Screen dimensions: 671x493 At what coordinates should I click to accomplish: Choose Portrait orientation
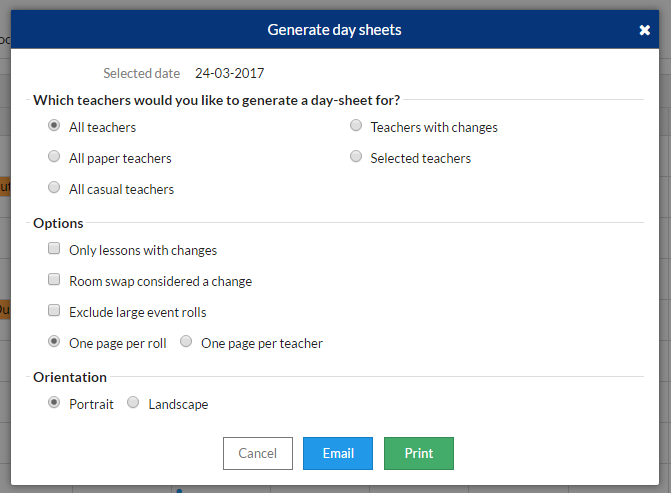point(54,403)
